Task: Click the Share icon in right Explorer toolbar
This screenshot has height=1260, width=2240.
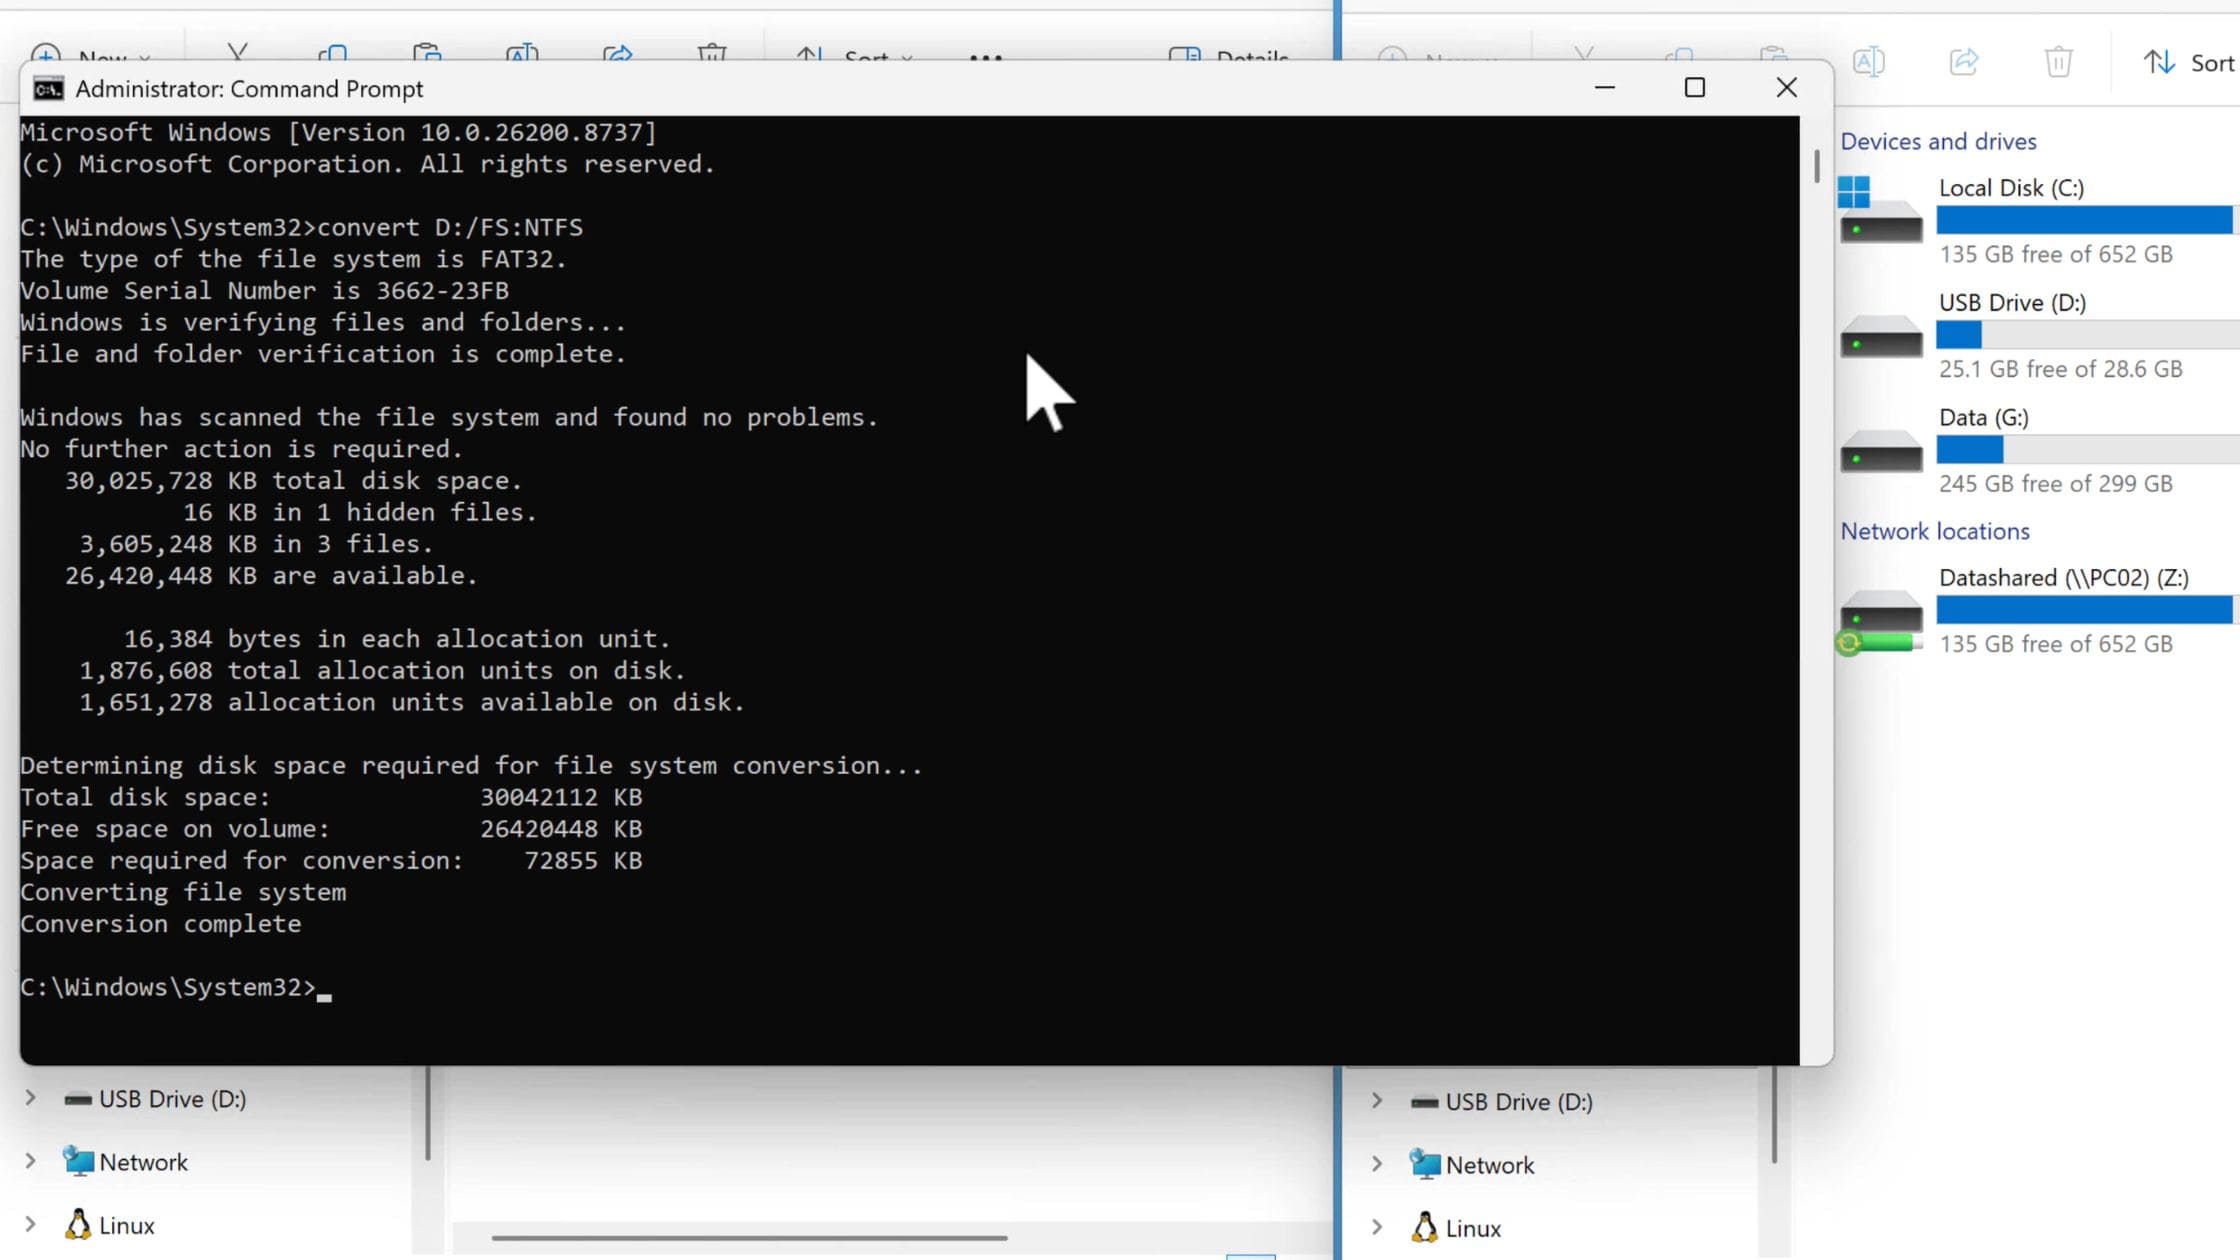Action: click(1964, 62)
